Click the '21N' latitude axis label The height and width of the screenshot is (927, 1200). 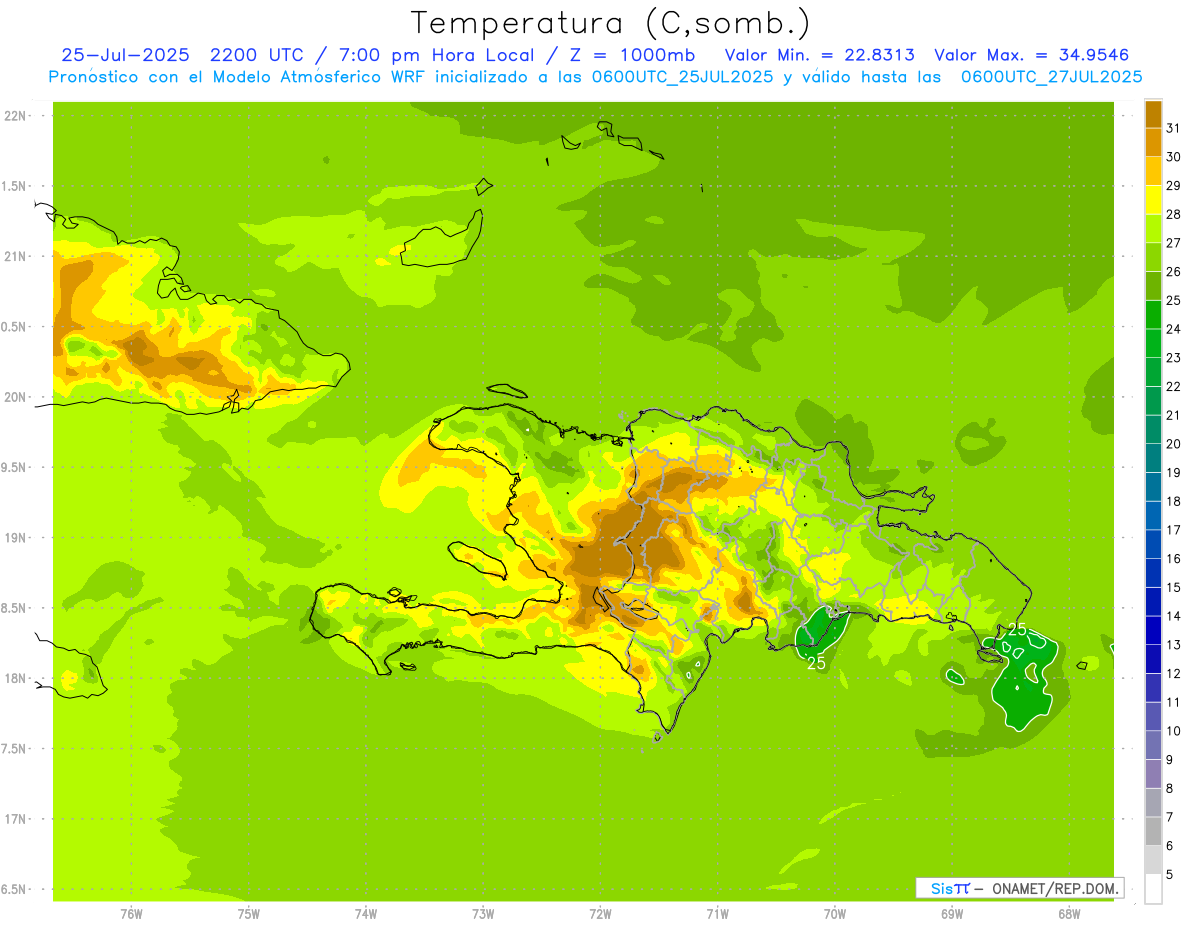click(x=14, y=257)
